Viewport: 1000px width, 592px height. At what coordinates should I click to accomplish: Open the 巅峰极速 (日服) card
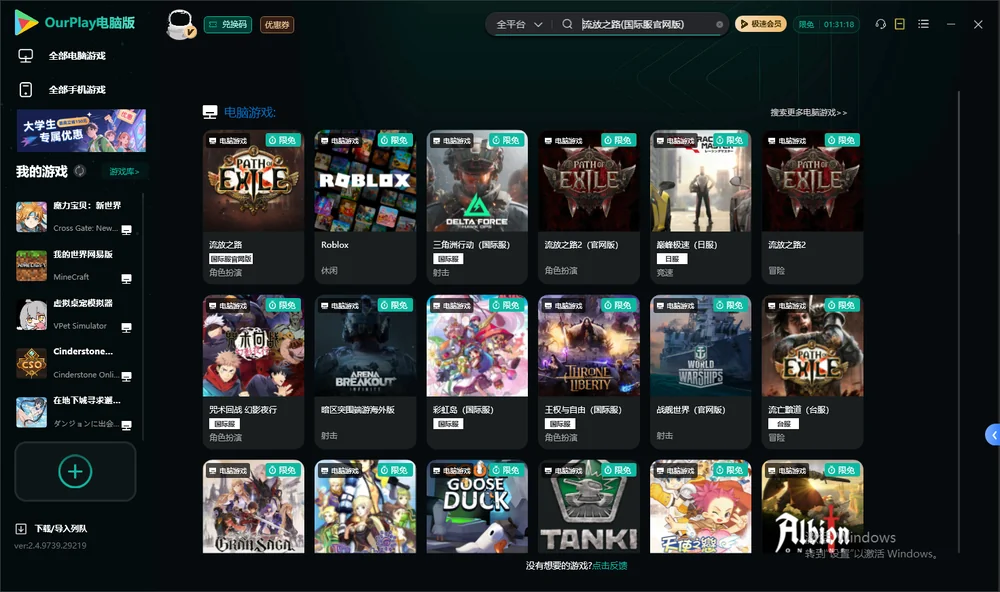pos(700,207)
